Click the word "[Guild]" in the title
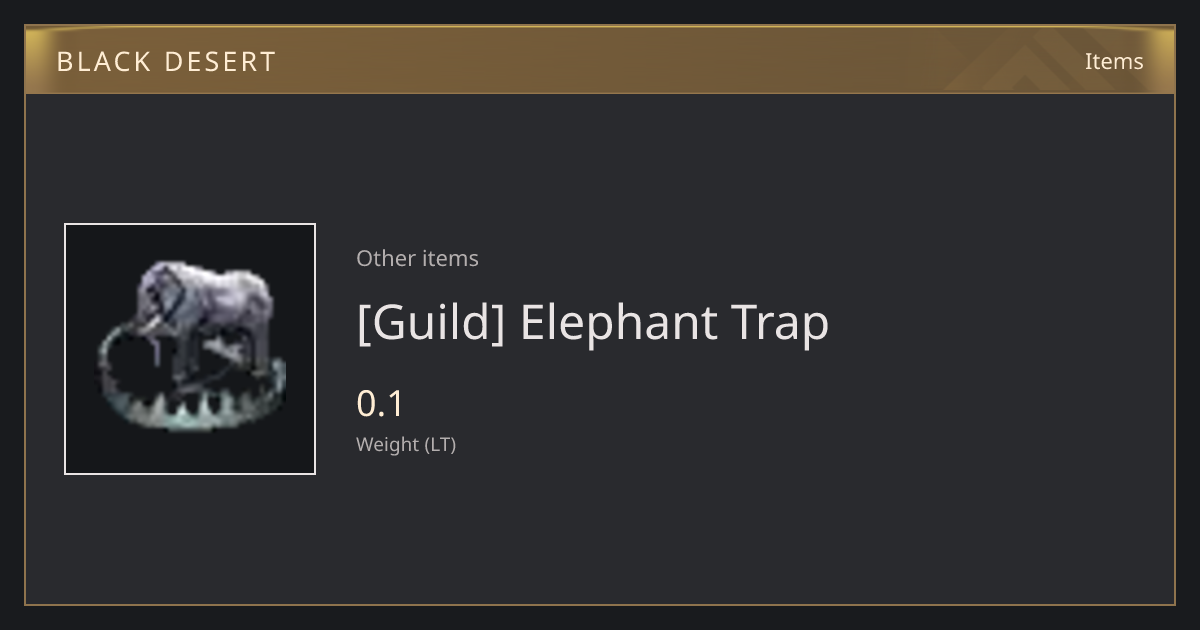The height and width of the screenshot is (630, 1200). coord(430,323)
